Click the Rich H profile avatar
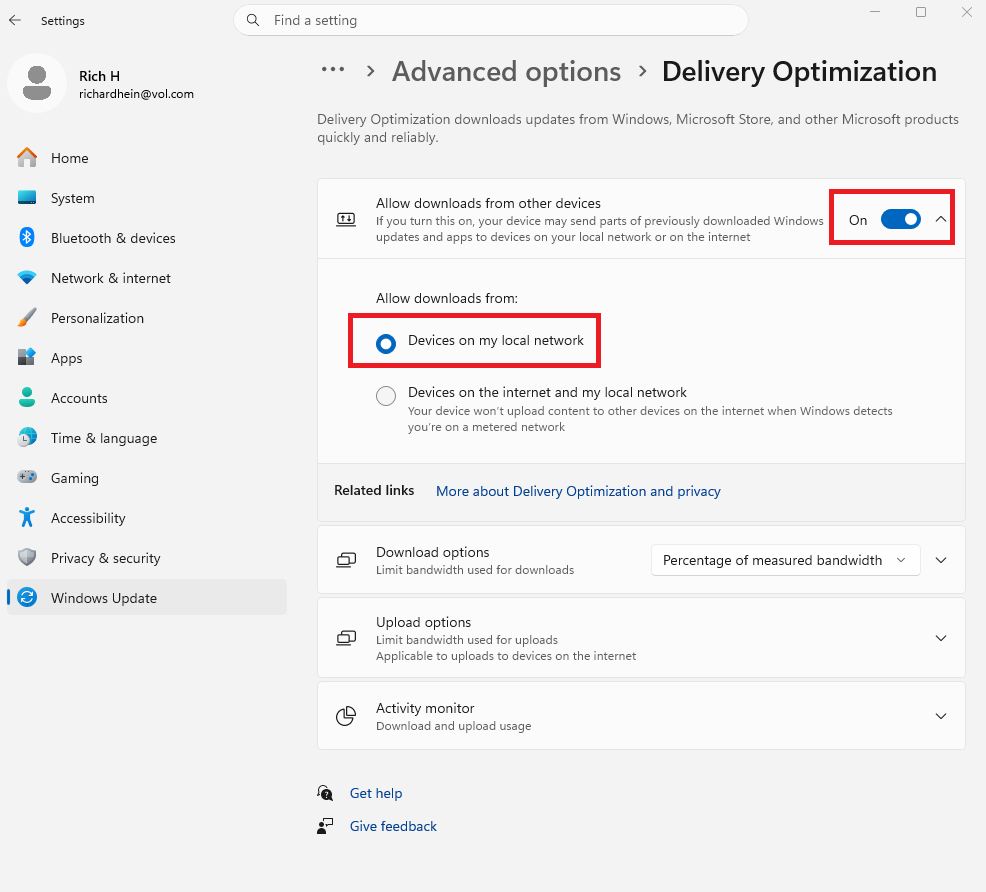Screen dimensions: 986x892 click(37, 83)
